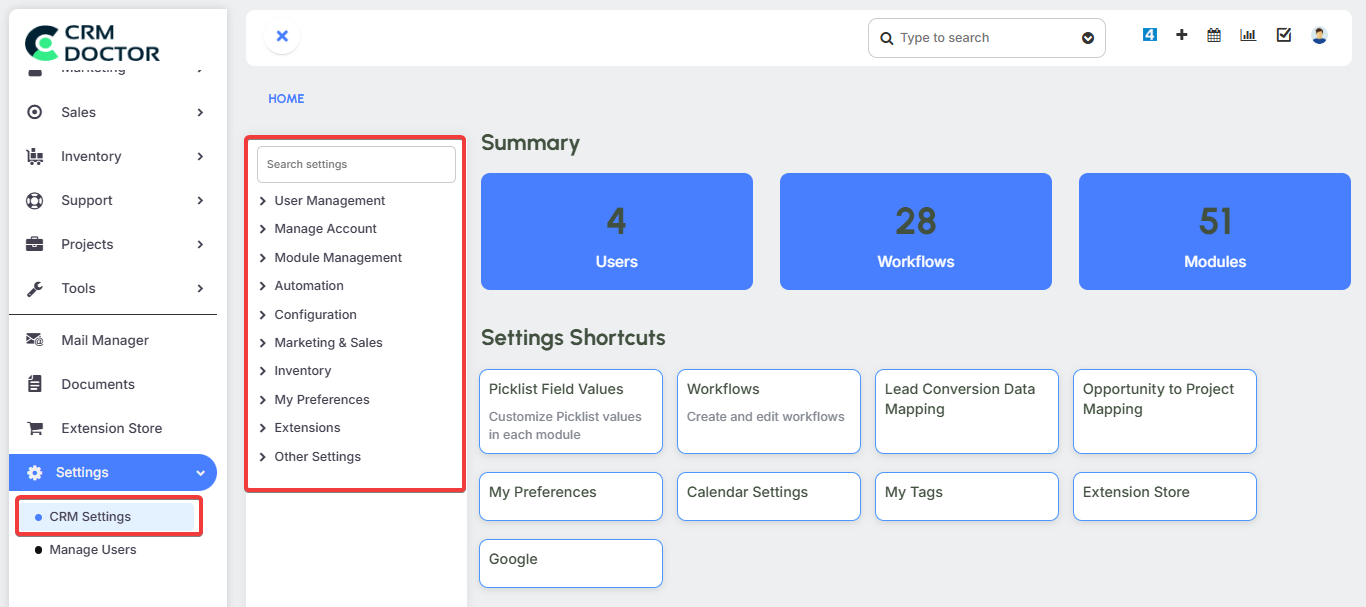Image resolution: width=1366 pixels, height=607 pixels.
Task: Select Manage Users under Settings
Action: click(92, 550)
